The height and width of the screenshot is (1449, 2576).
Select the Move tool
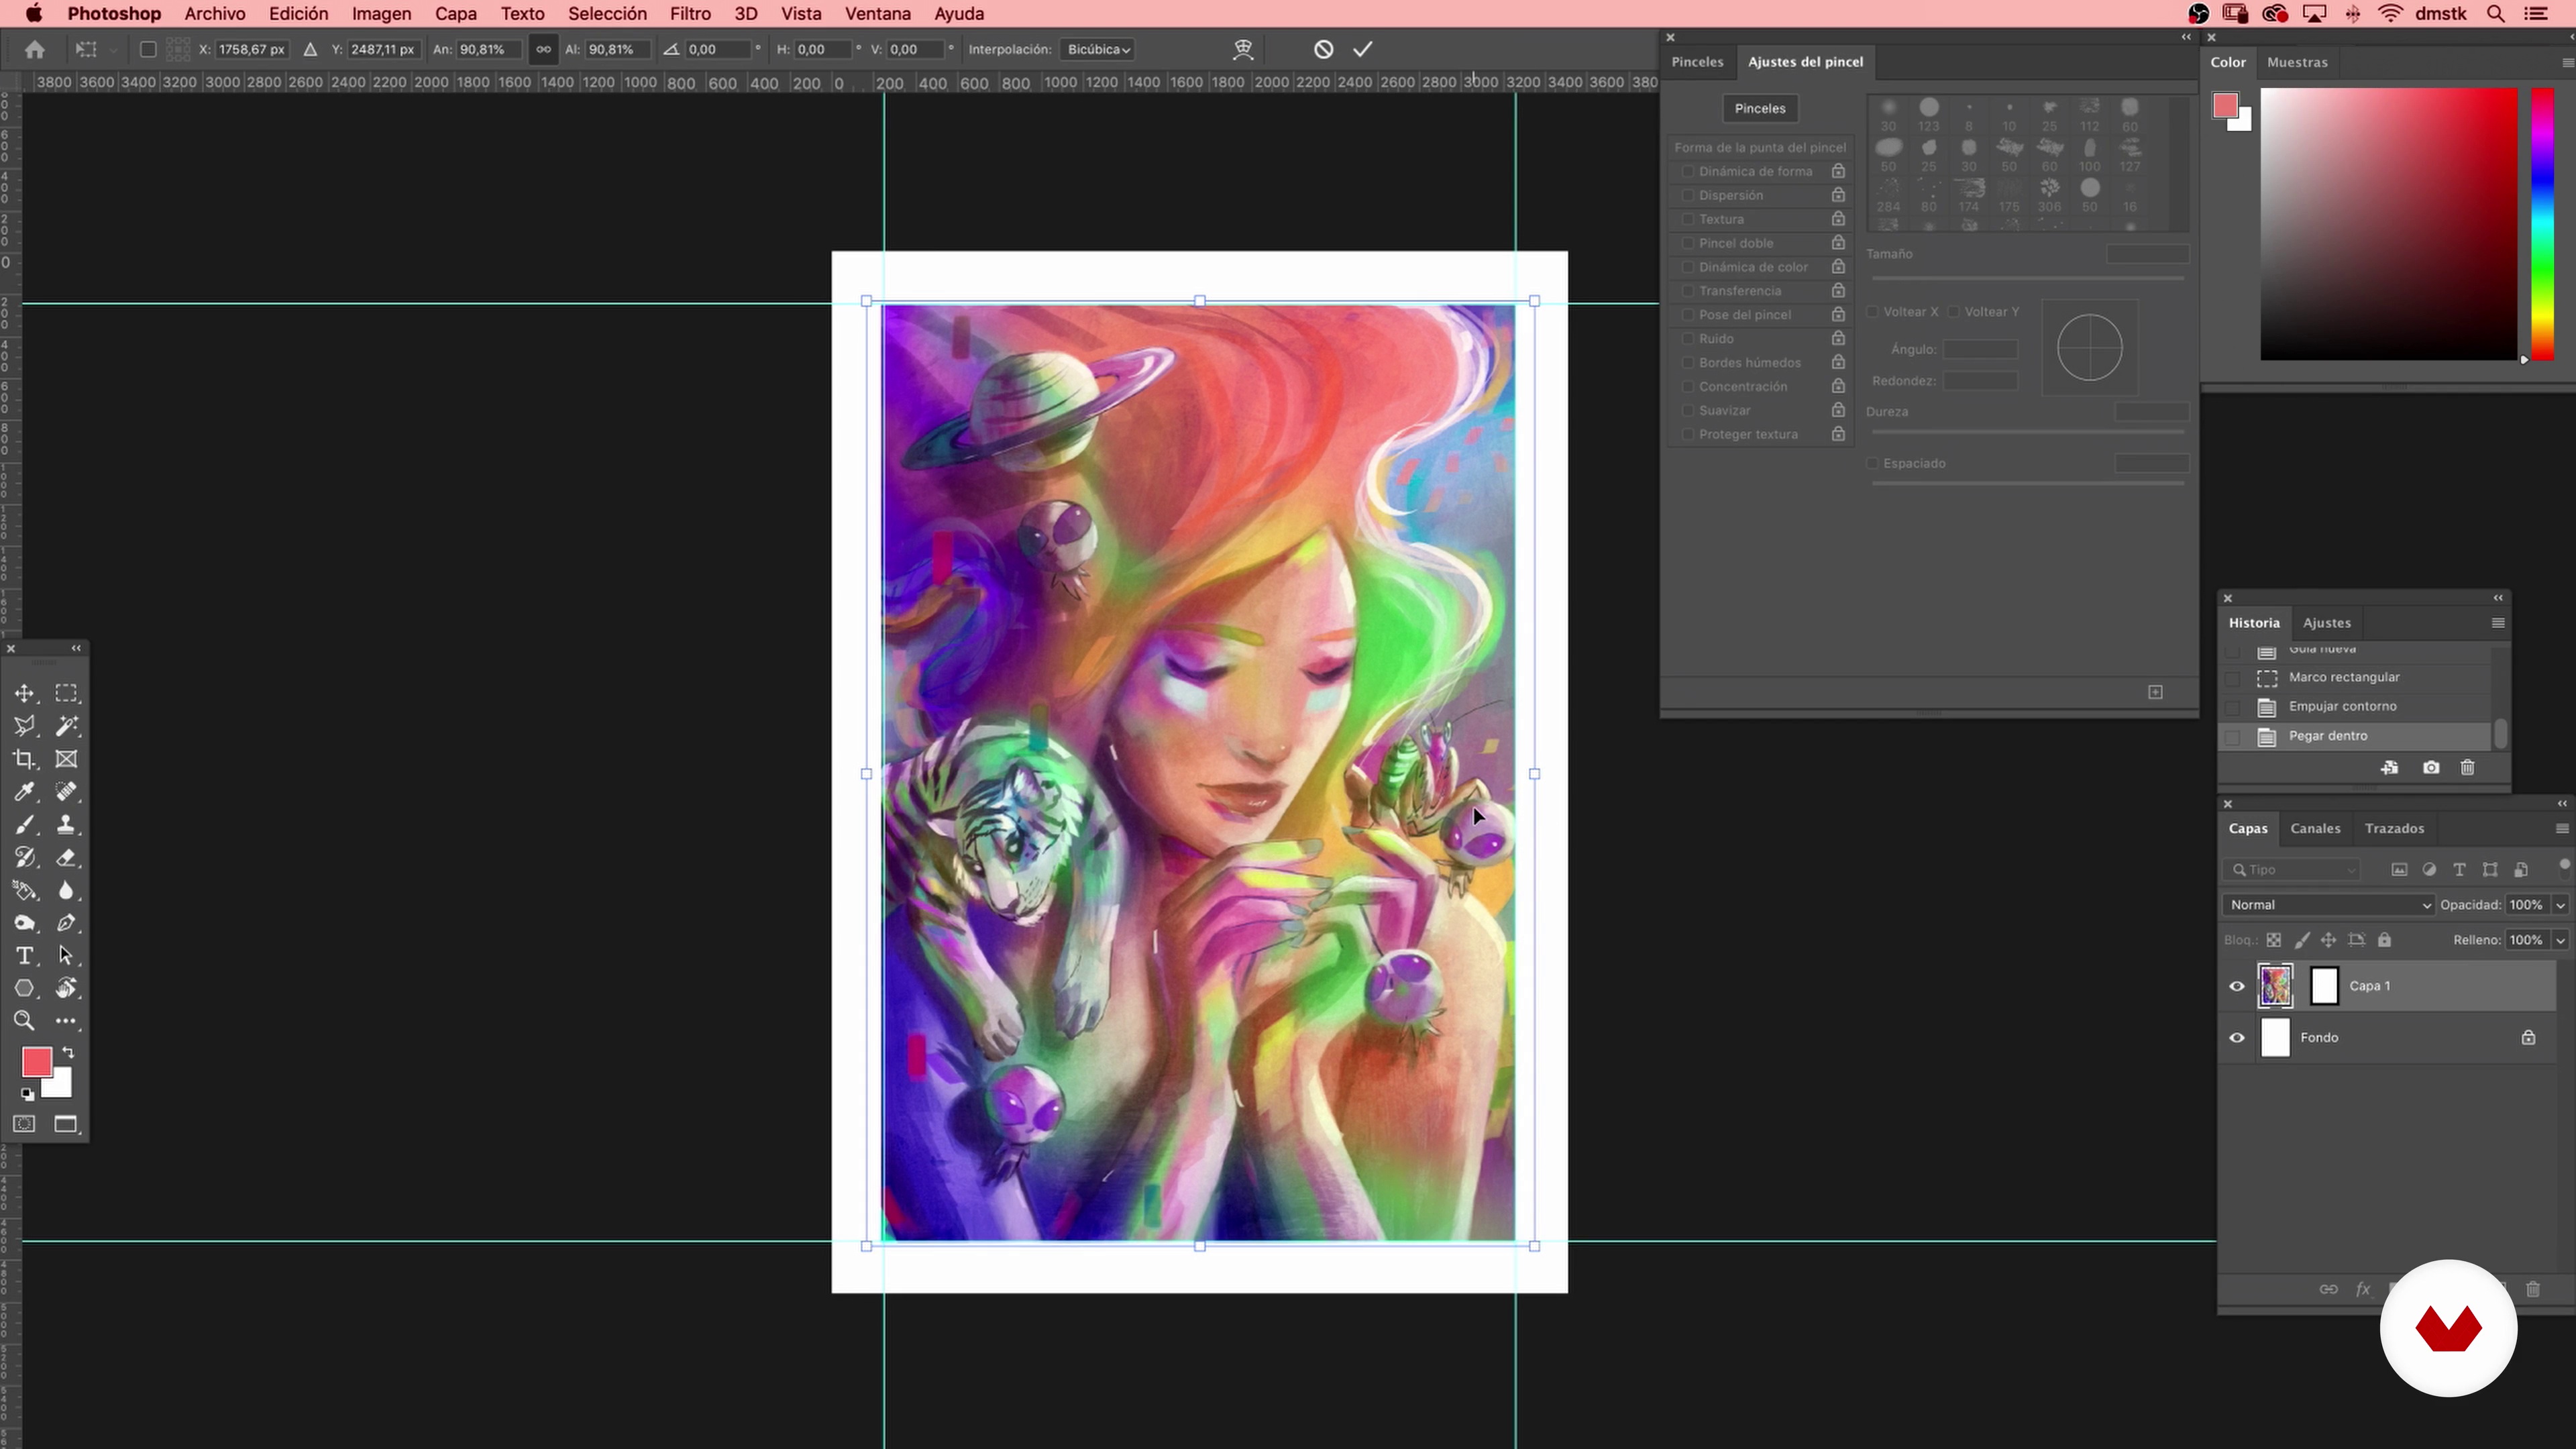pos(24,693)
